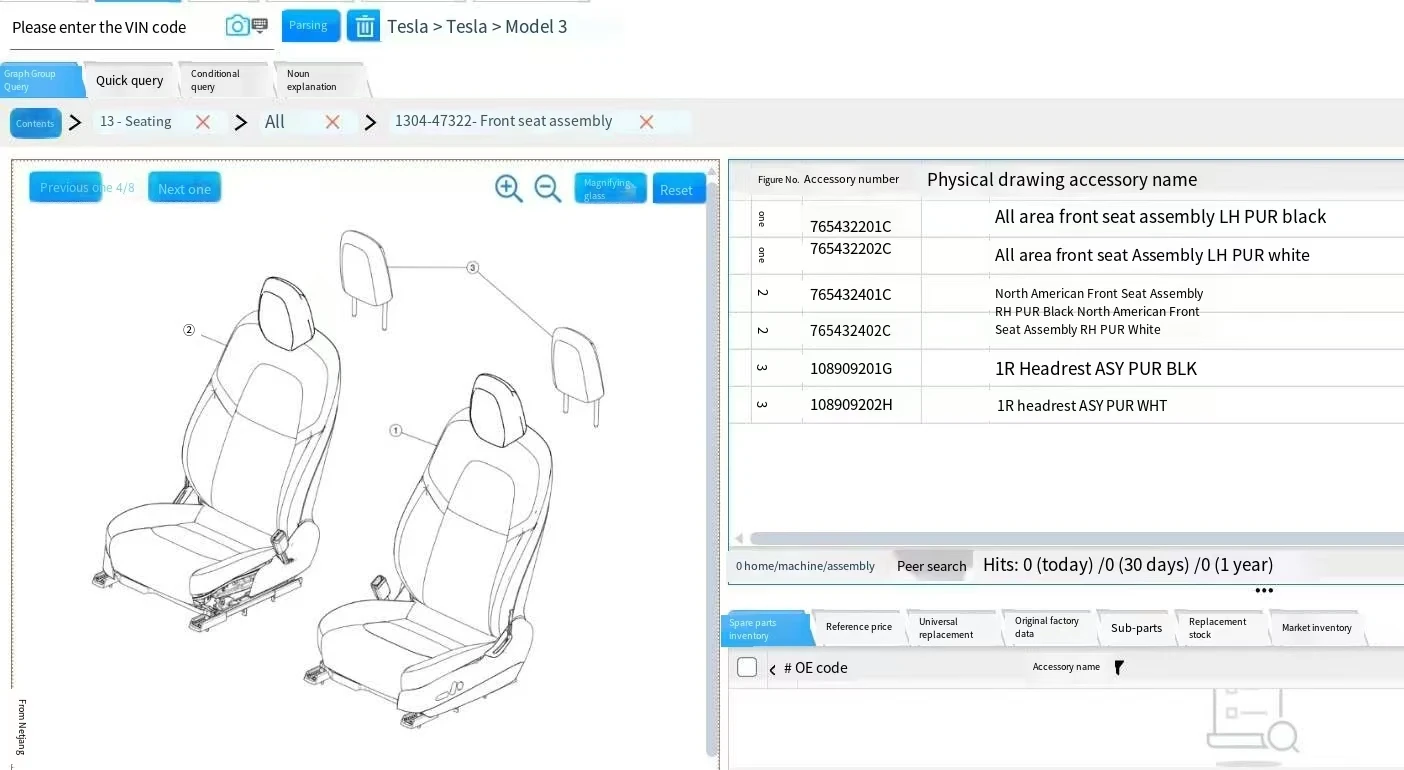The height and width of the screenshot is (770, 1404).
Task: Click the back chevron before OE code
Action: 772,669
